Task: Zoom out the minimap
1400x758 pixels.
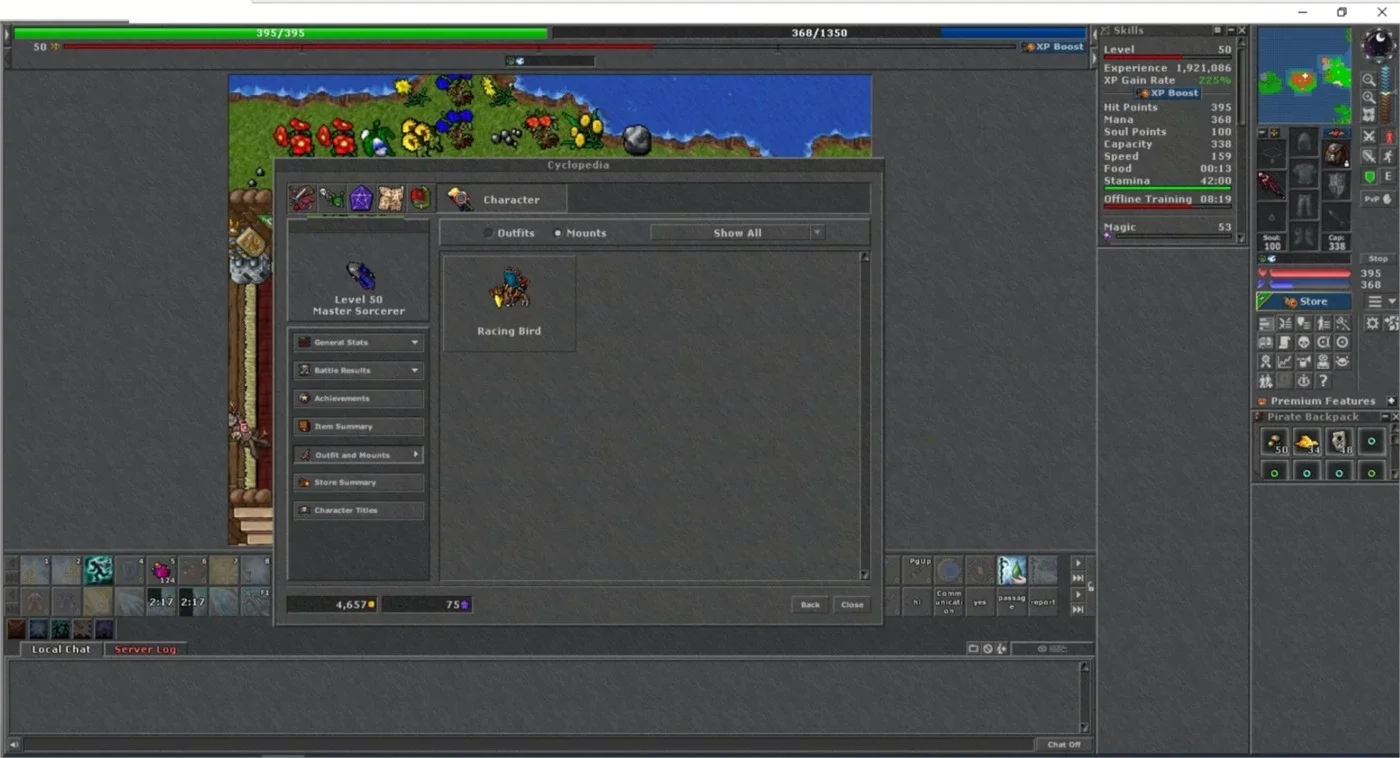Action: [x=1369, y=80]
